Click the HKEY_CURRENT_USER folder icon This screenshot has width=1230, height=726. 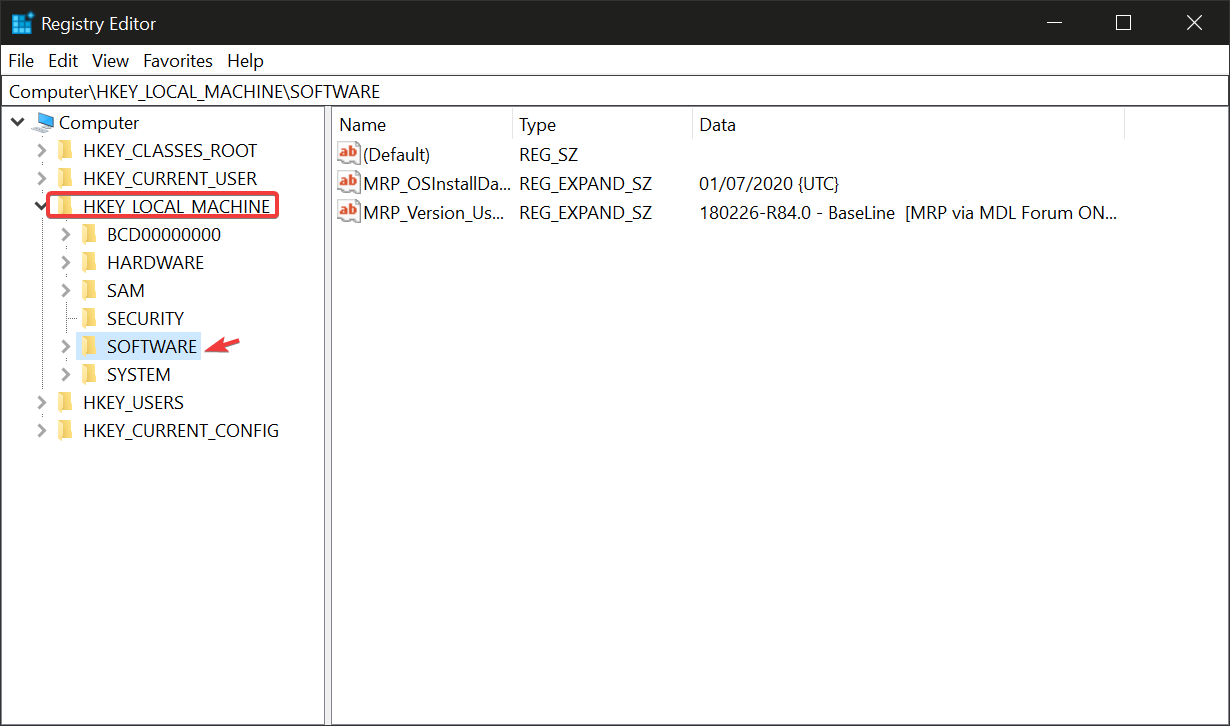tap(65, 179)
